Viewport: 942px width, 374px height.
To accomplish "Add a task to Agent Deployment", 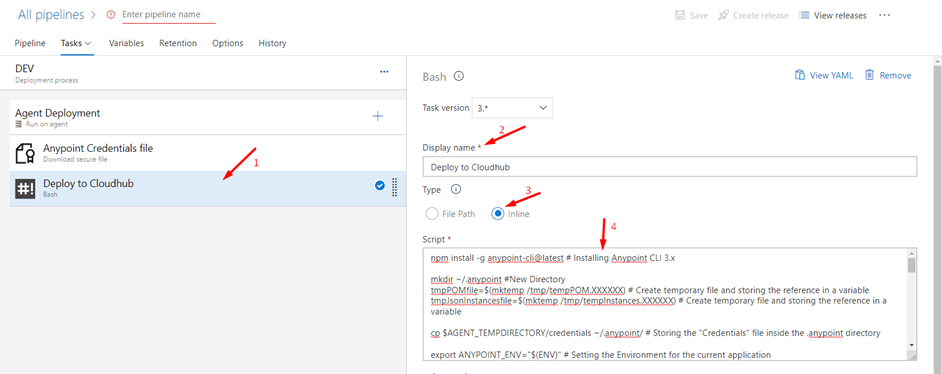I will point(378,116).
